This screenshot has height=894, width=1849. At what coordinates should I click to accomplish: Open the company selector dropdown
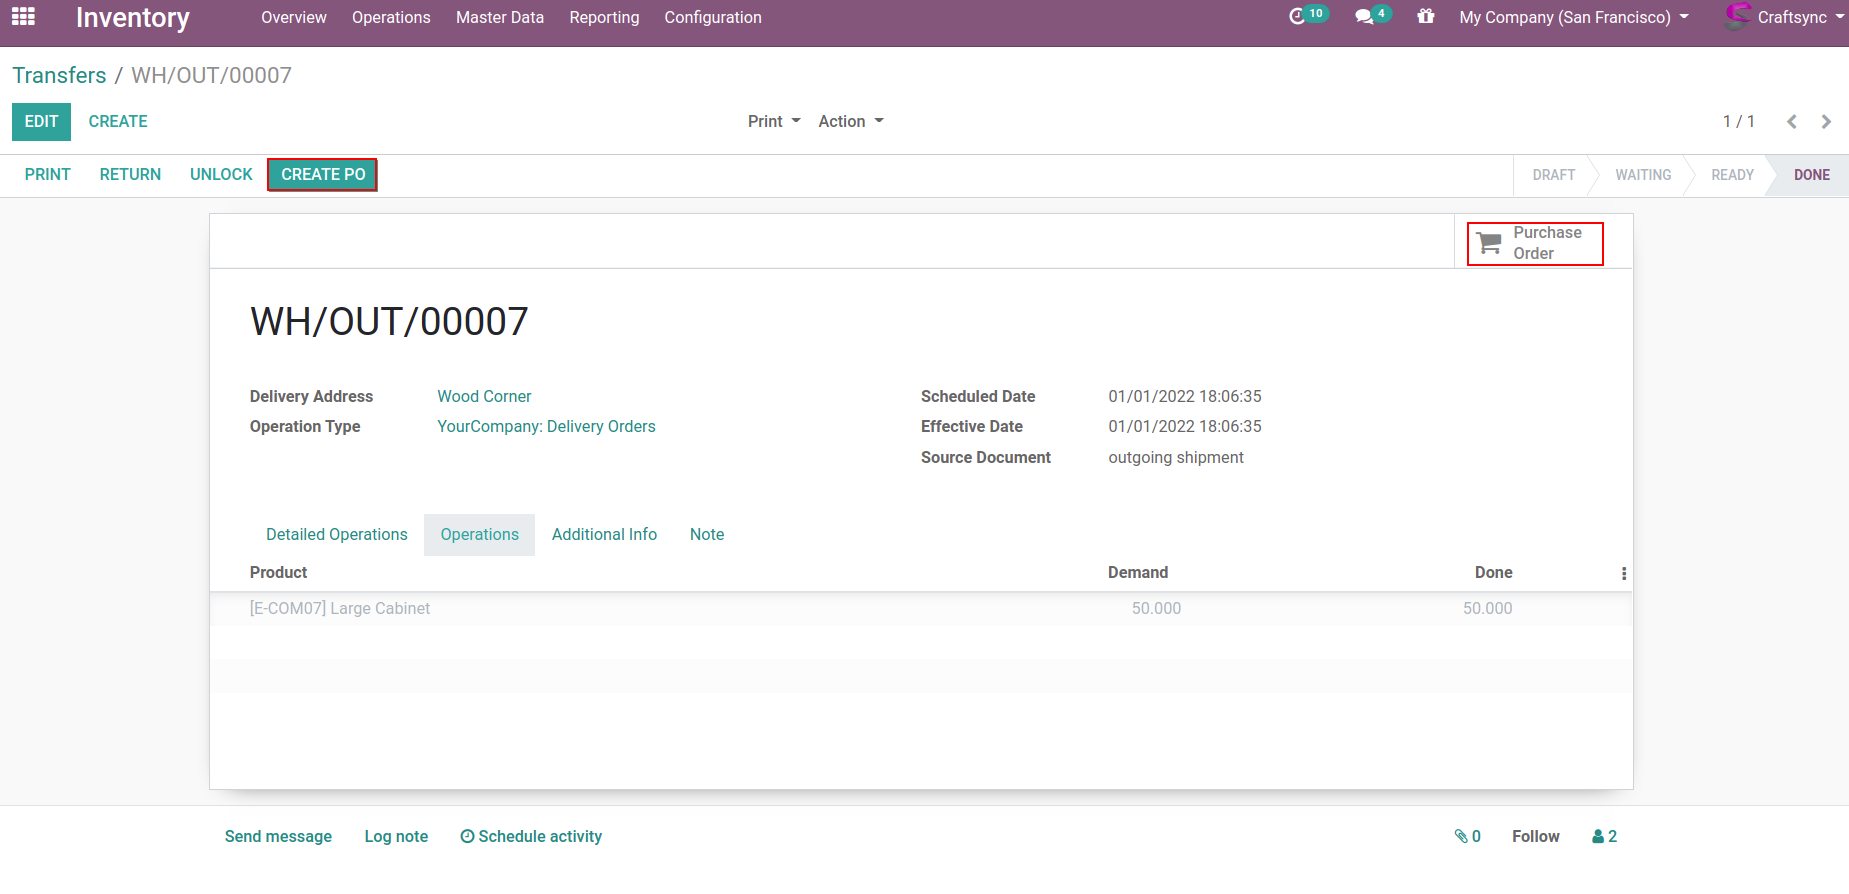tap(1573, 17)
